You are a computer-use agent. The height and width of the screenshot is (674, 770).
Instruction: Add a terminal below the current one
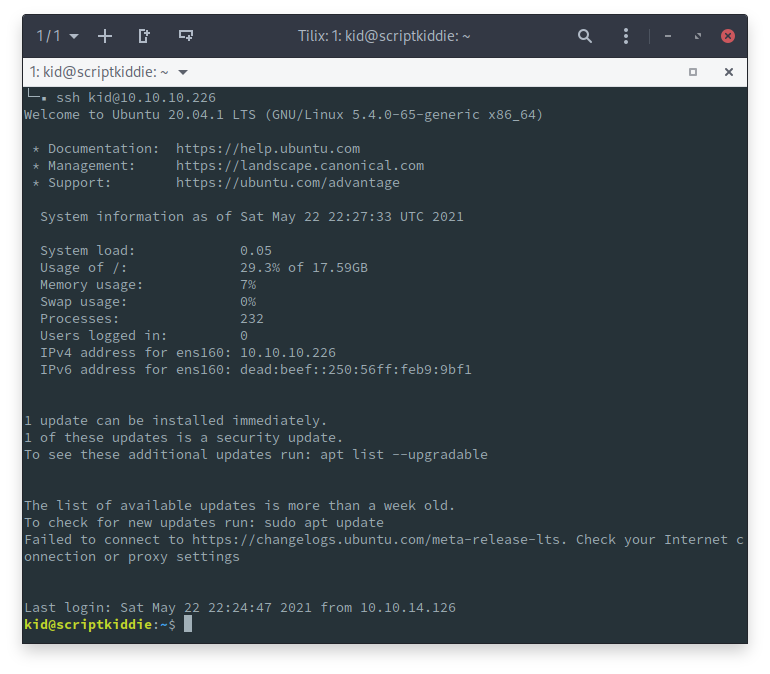[186, 36]
